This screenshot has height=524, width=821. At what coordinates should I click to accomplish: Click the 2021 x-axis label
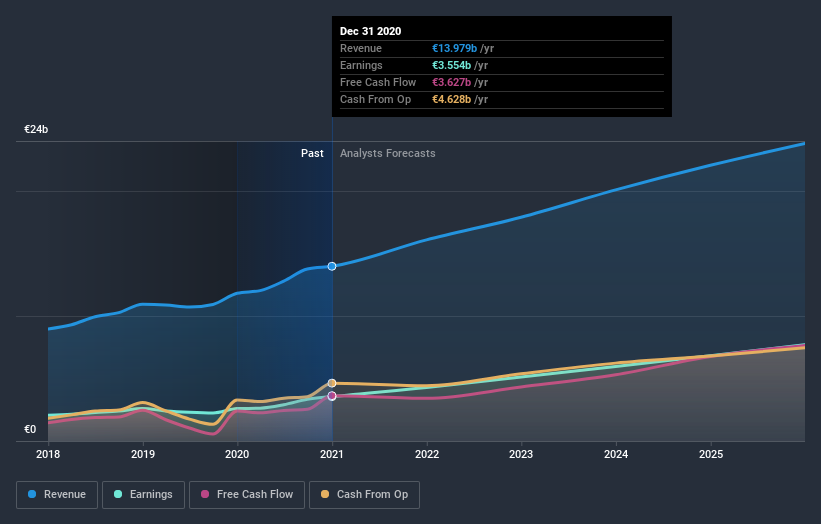(x=332, y=454)
